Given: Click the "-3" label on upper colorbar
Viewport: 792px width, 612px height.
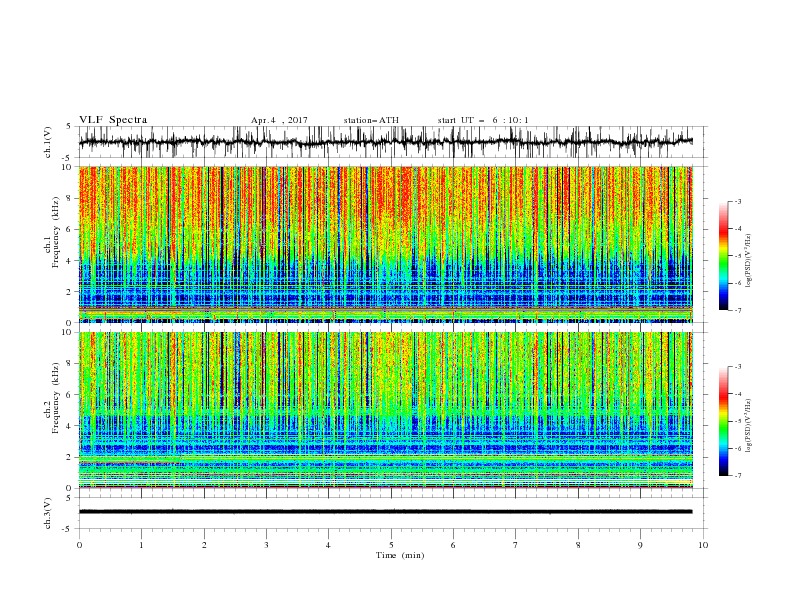Looking at the screenshot, I should pyautogui.click(x=737, y=202).
